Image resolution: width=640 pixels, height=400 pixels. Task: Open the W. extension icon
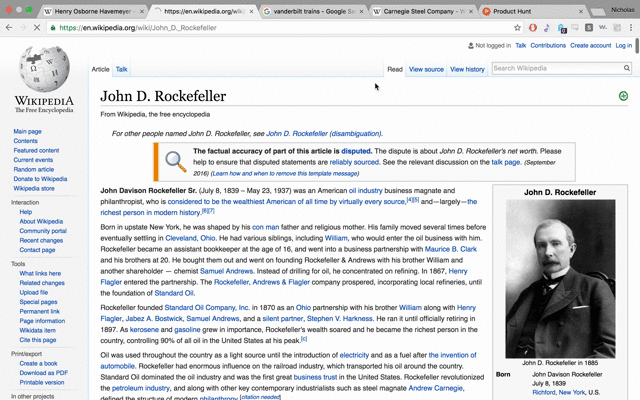603,28
